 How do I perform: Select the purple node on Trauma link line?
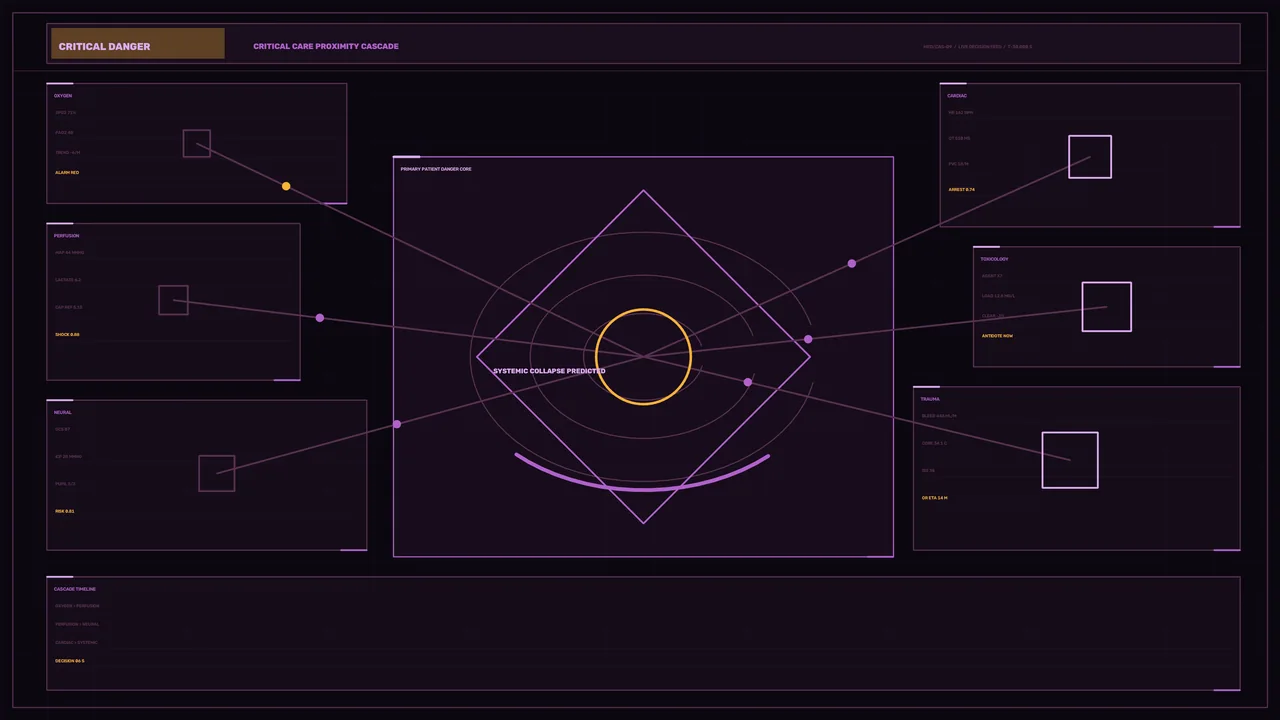pos(748,382)
